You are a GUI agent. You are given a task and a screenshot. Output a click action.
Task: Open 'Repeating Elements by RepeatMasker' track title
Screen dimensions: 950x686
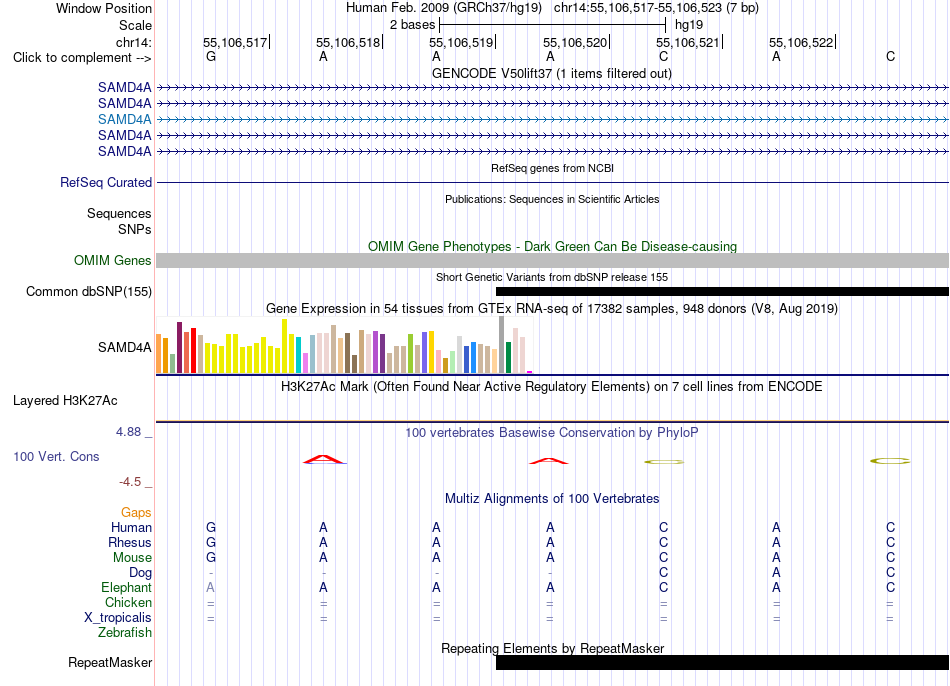(x=553, y=648)
